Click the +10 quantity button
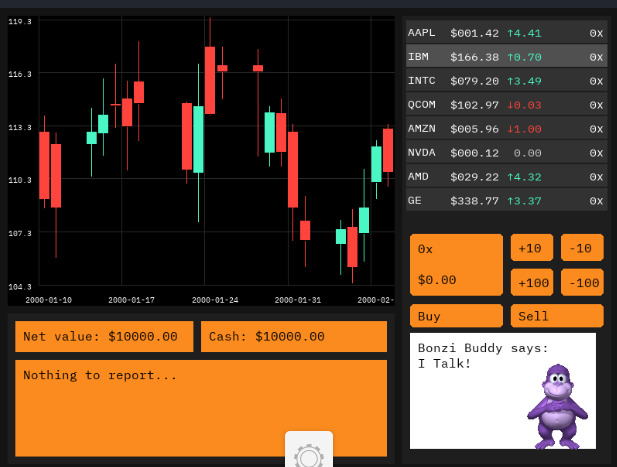This screenshot has width=617, height=467. (x=532, y=248)
